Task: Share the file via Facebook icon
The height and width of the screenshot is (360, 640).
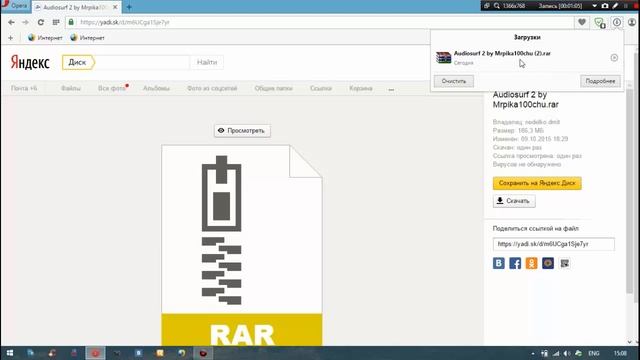Action: point(515,263)
